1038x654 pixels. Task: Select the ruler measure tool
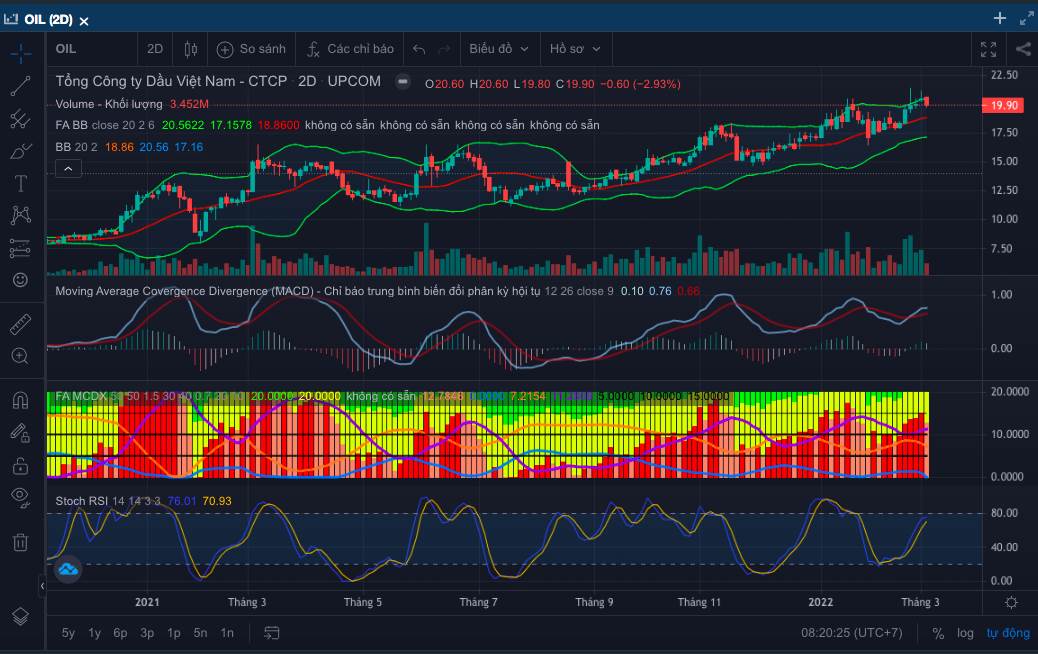click(21, 324)
